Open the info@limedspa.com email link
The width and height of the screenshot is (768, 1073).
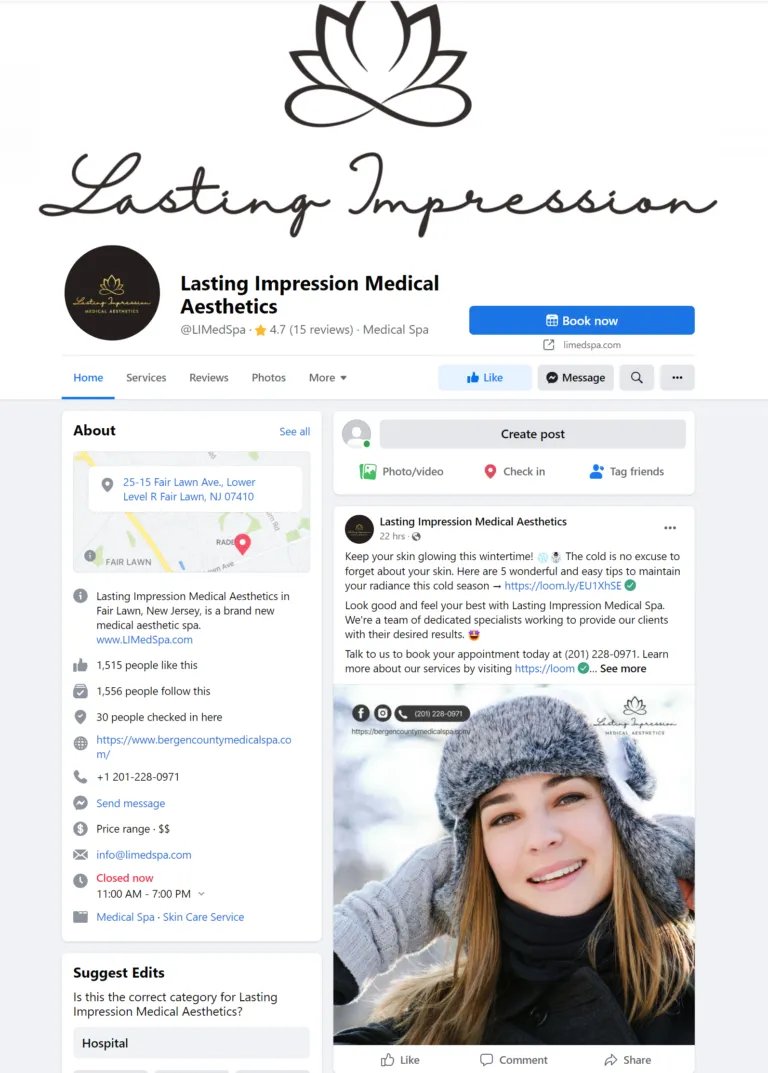tap(144, 855)
